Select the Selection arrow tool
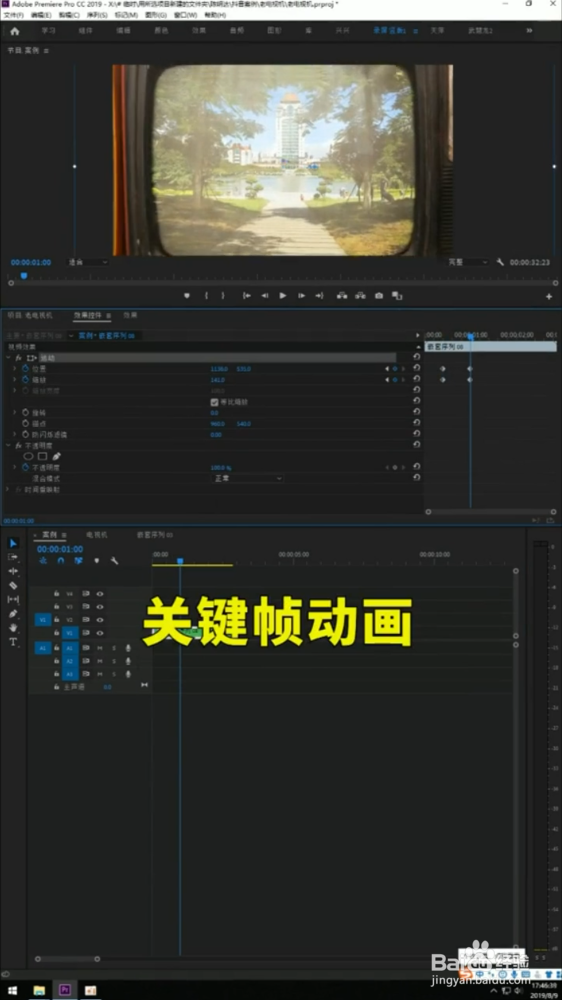The width and height of the screenshot is (562, 1000). coord(13,543)
